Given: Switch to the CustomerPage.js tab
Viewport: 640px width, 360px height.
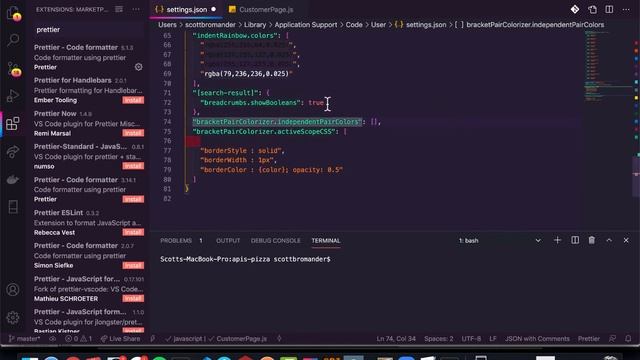Looking at the screenshot, I should (x=261, y=9).
